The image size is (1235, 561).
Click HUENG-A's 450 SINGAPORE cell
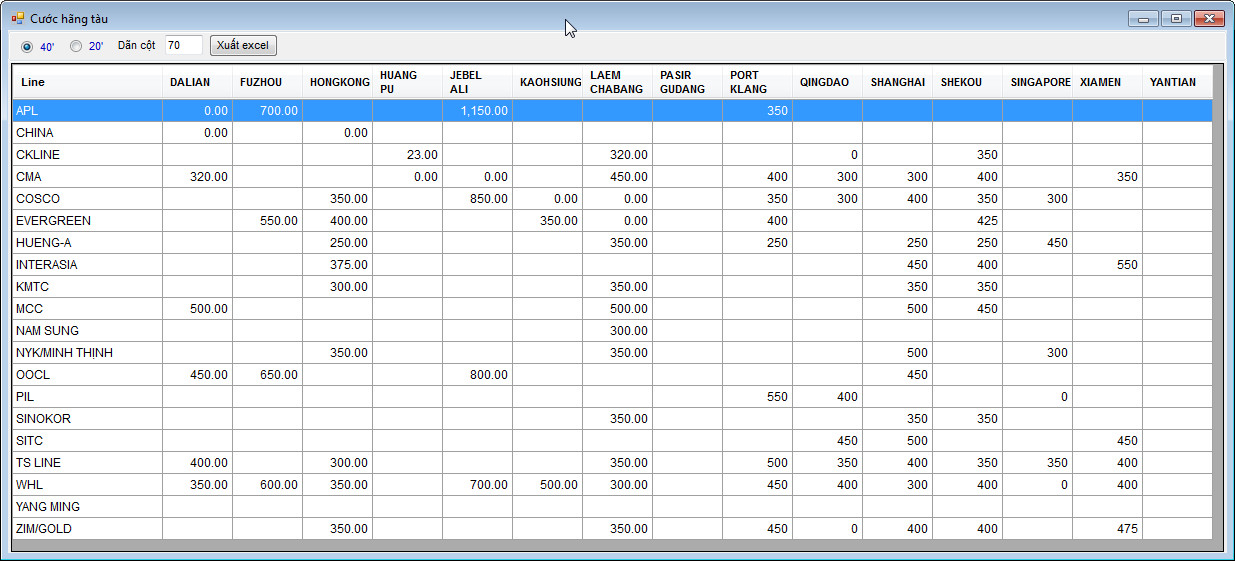point(1037,242)
